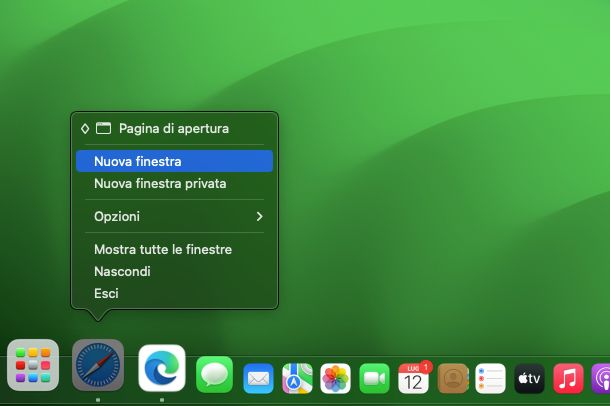Click Esci to quit Safari

(174, 293)
